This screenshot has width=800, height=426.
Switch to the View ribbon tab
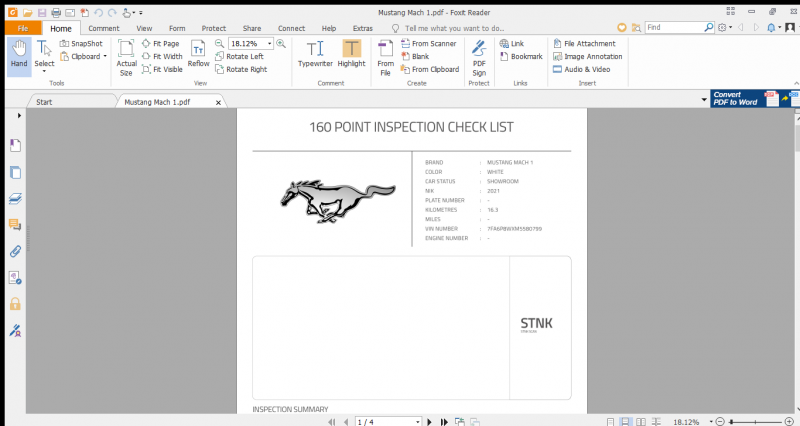pos(144,28)
